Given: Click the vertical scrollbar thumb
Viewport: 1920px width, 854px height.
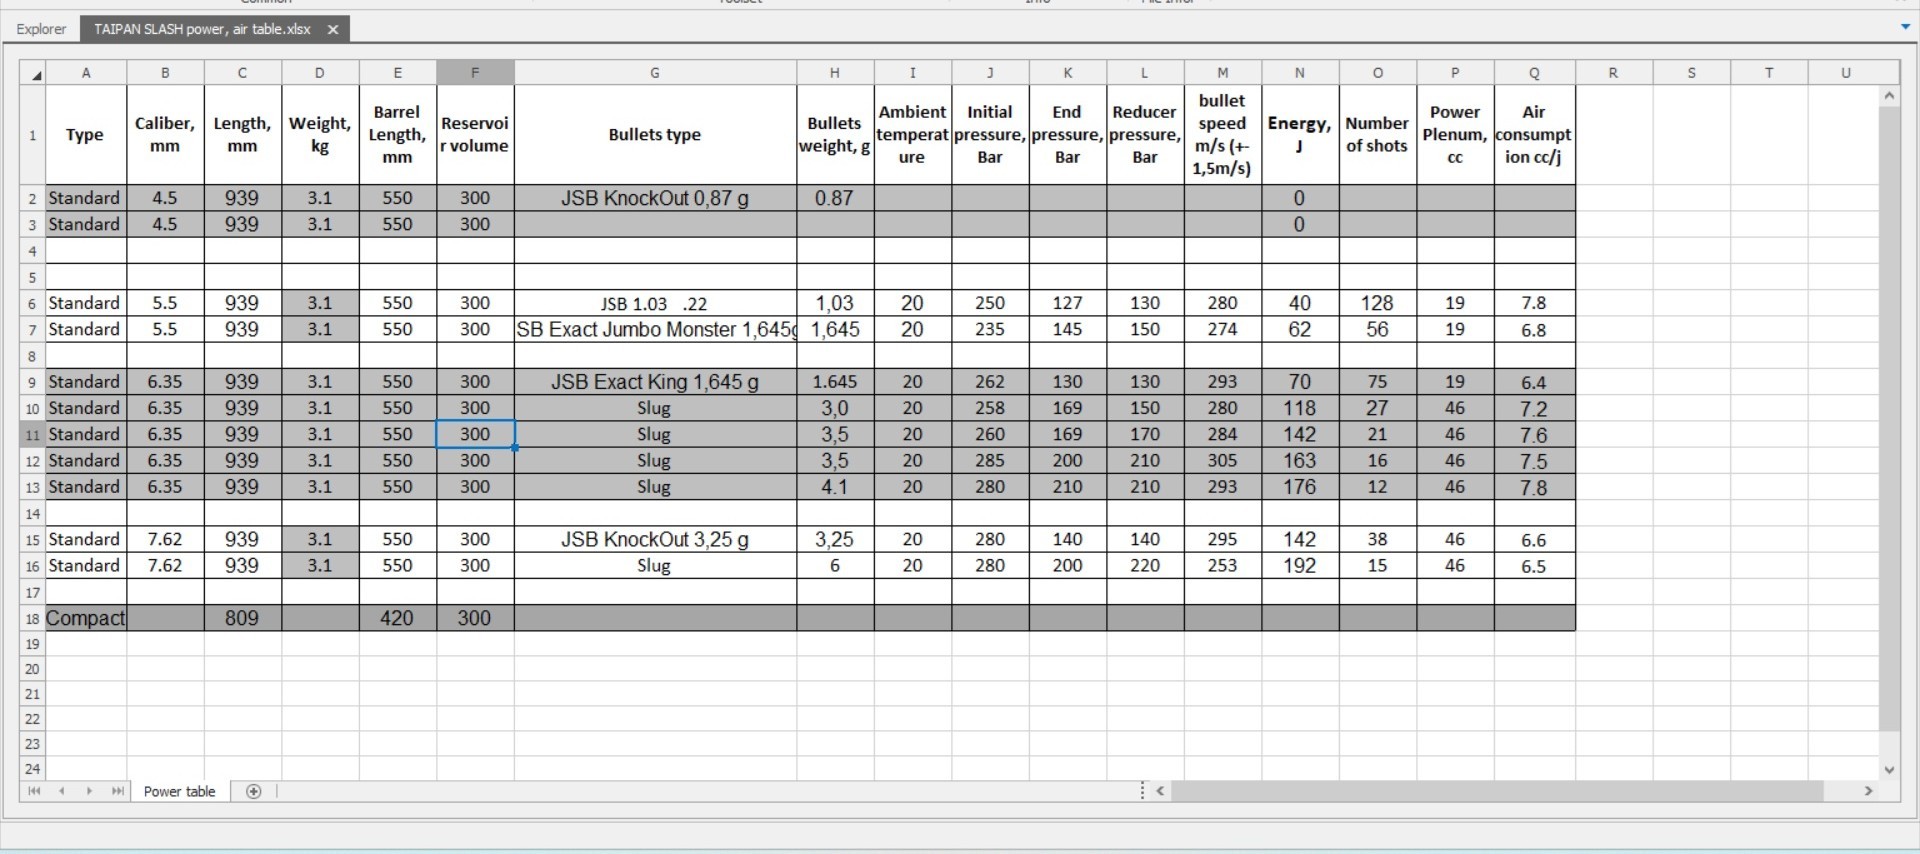Looking at the screenshot, I should click(1889, 418).
